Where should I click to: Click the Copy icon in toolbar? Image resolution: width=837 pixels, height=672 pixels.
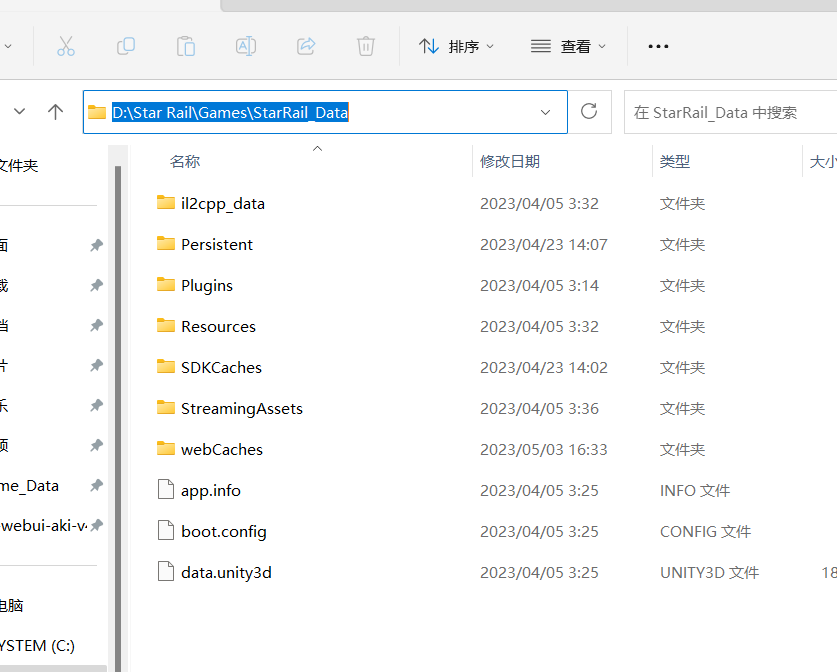126,46
